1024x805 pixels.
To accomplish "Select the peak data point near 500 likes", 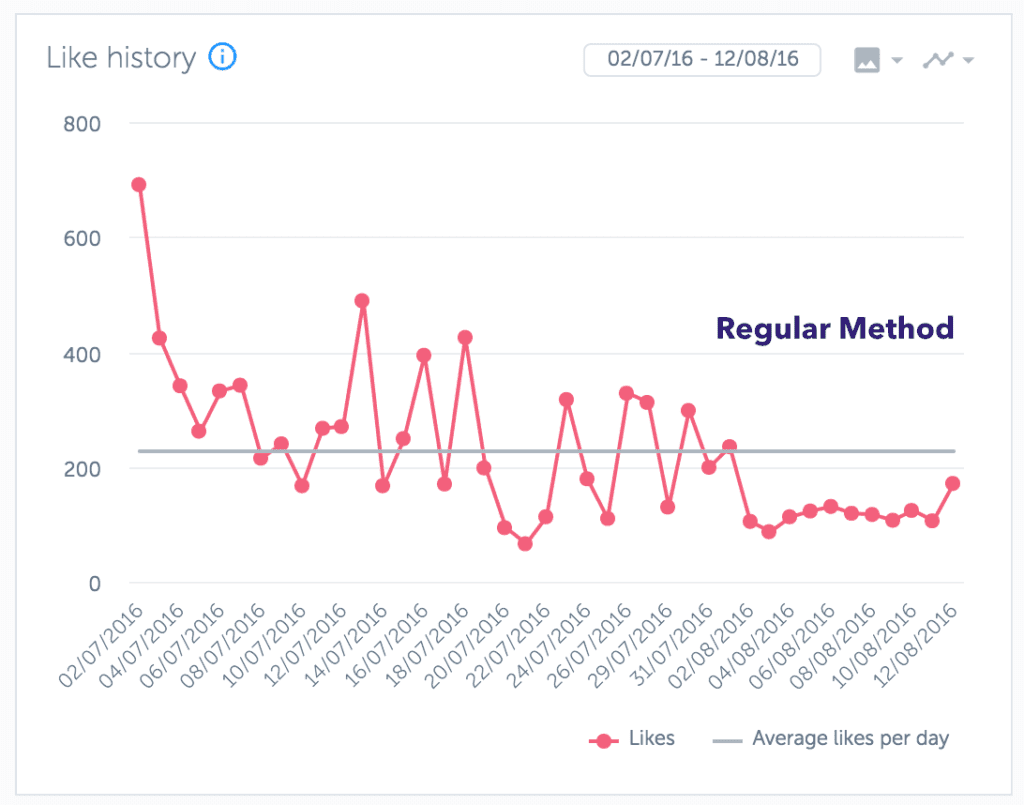I will coord(362,300).
